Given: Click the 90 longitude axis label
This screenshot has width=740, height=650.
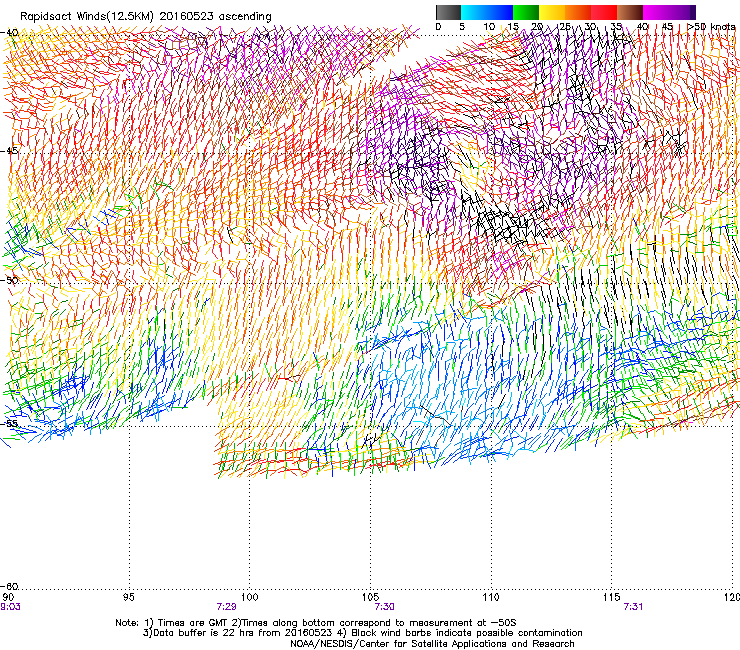Looking at the screenshot, I should click(8, 598).
